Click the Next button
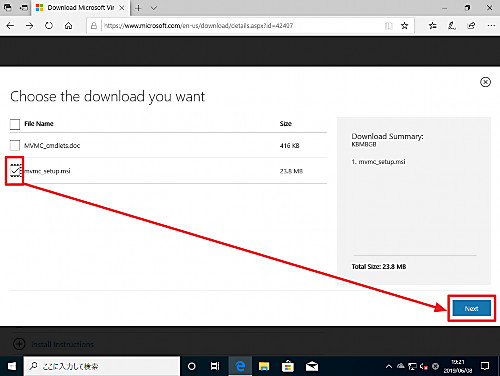The height and width of the screenshot is (376, 500). (471, 308)
